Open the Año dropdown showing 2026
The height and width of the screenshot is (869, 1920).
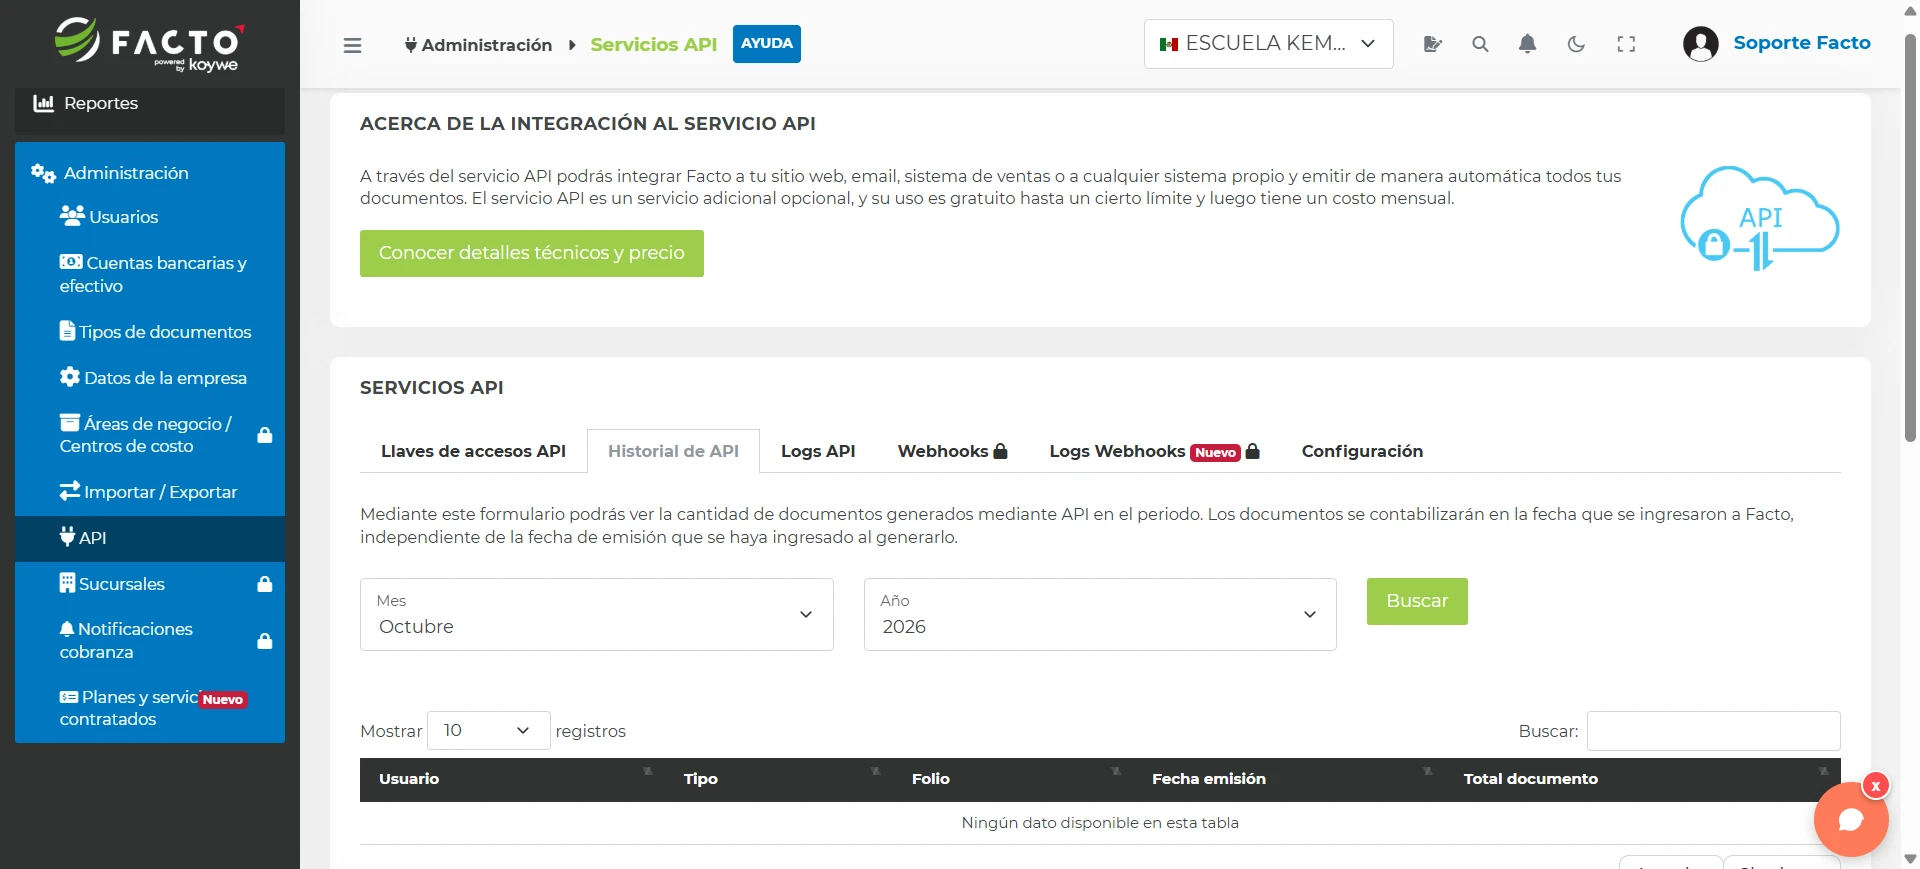point(1100,614)
